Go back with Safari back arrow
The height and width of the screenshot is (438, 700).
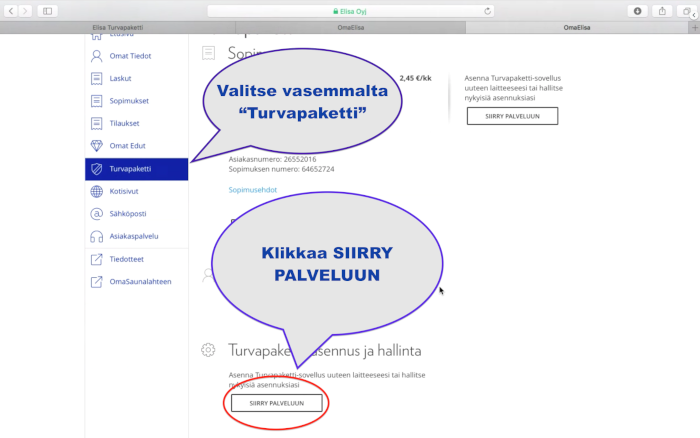click(x=11, y=11)
